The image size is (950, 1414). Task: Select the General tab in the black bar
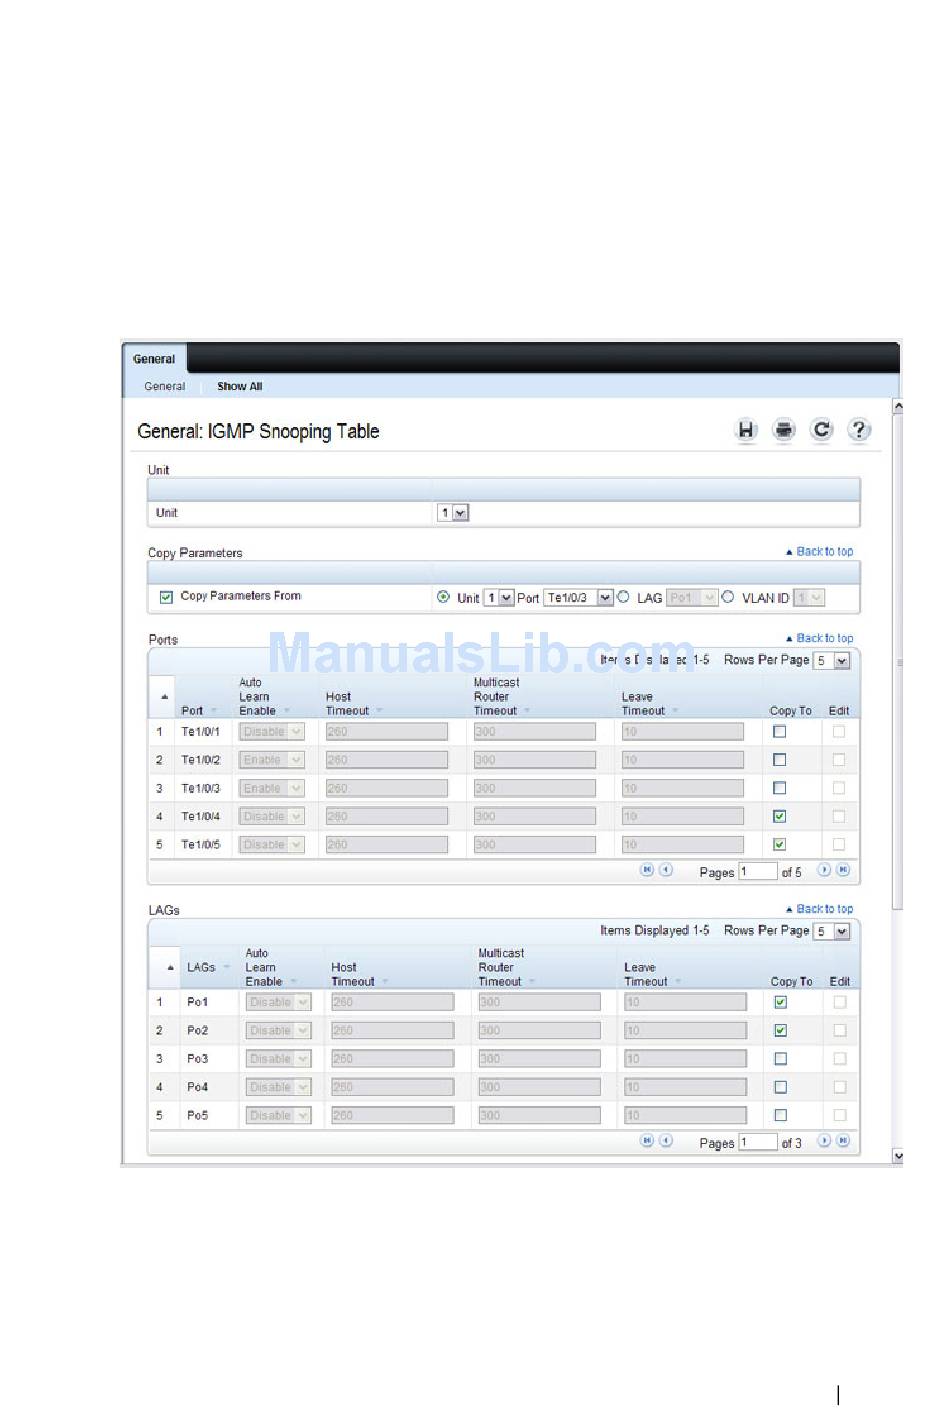(x=154, y=359)
